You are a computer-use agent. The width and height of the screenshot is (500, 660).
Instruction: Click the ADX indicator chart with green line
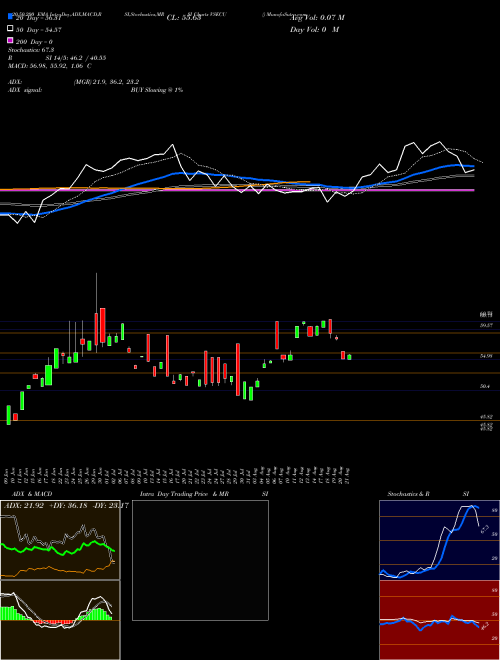(60, 540)
